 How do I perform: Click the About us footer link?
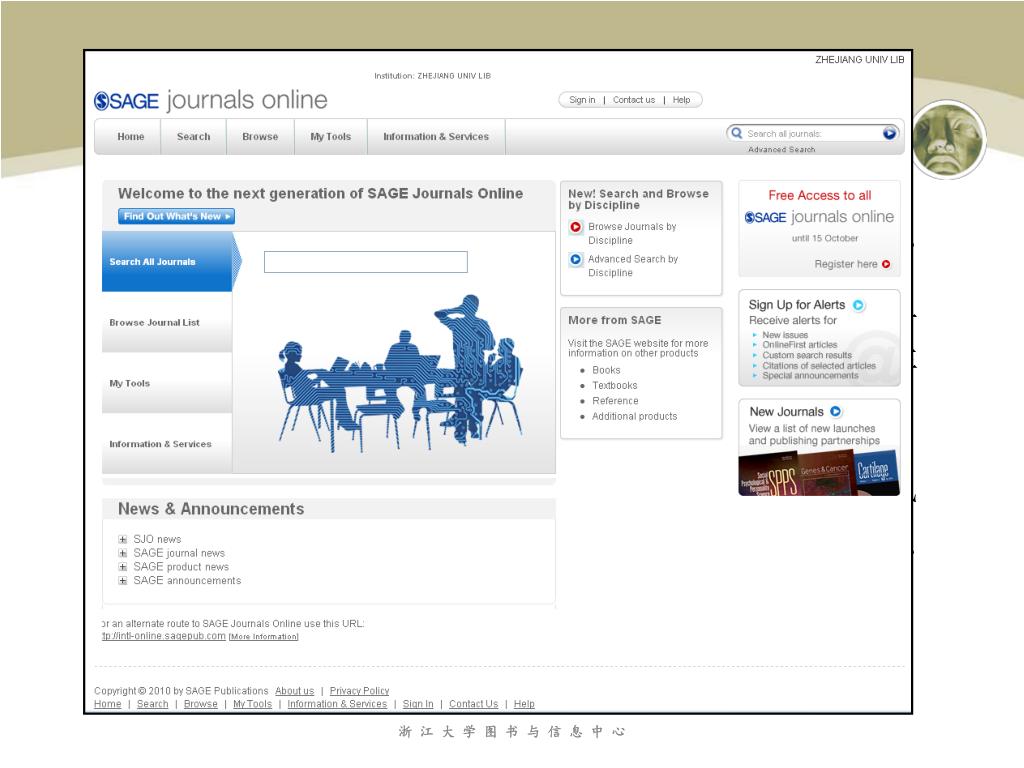pos(295,691)
